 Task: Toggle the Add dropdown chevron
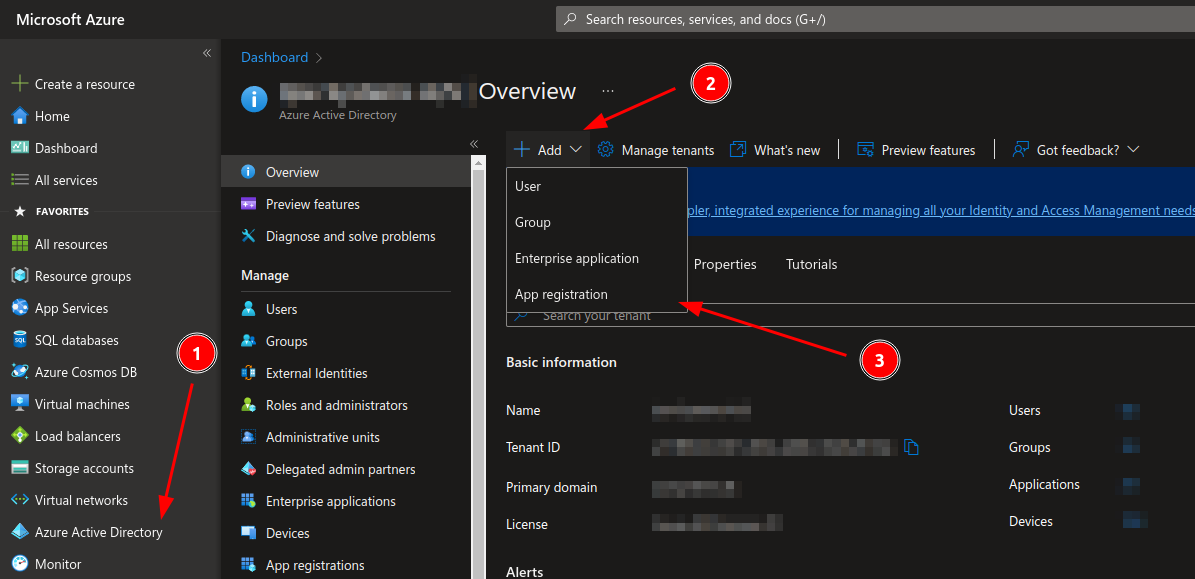576,150
